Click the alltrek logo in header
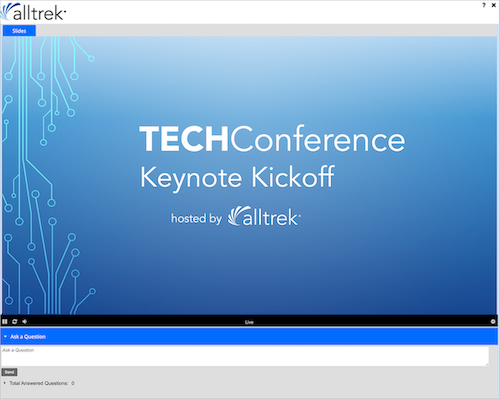Screen dimensions: 500x399 click(x=33, y=12)
